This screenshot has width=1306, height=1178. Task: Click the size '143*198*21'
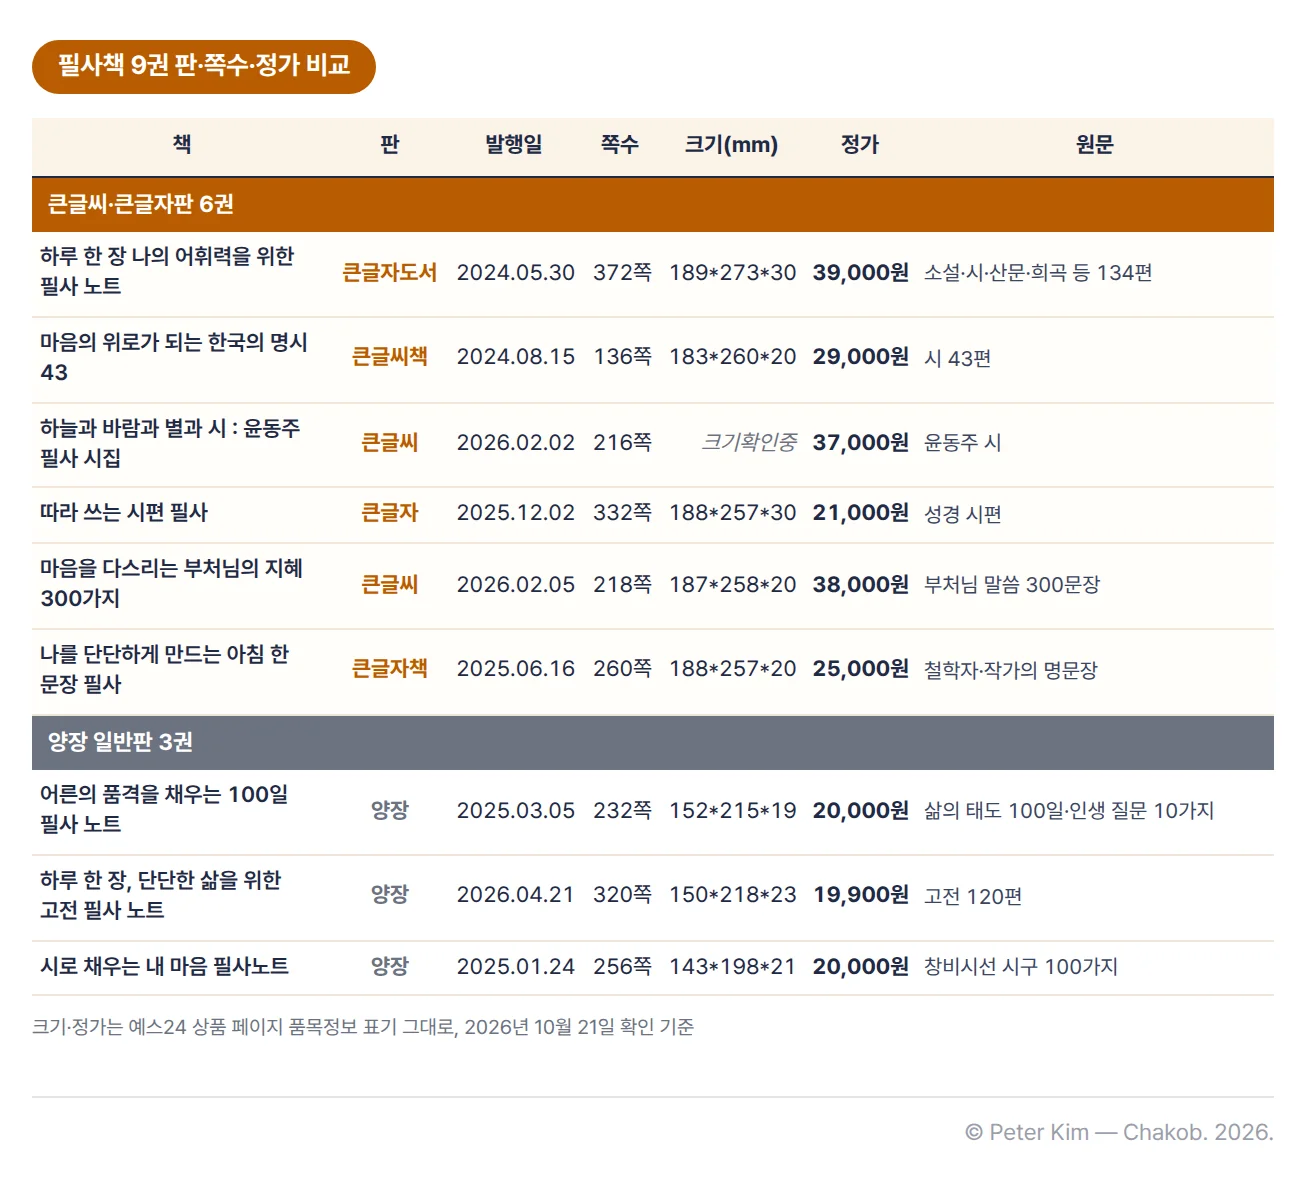click(x=733, y=966)
